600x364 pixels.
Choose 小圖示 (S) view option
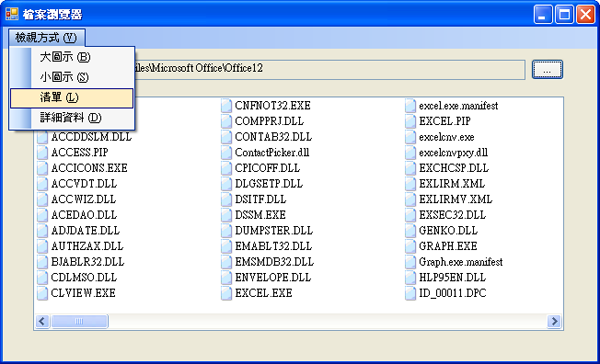[x=72, y=77]
